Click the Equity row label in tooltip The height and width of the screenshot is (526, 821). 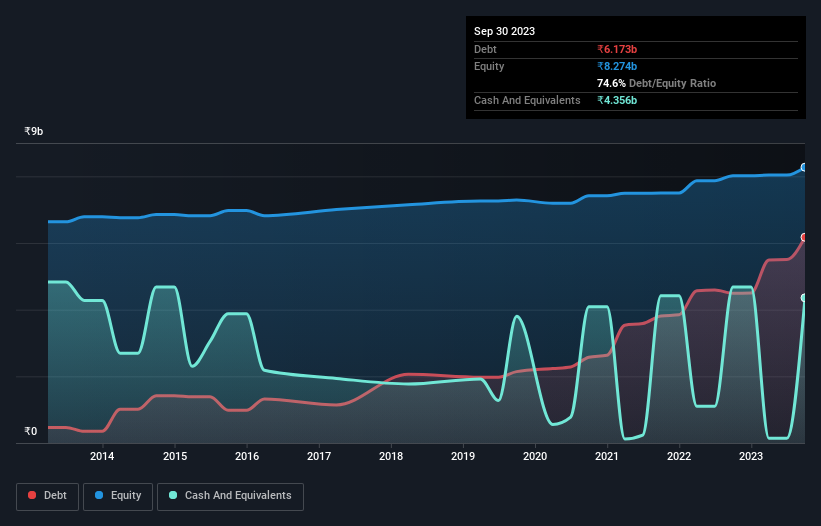tap(489, 66)
